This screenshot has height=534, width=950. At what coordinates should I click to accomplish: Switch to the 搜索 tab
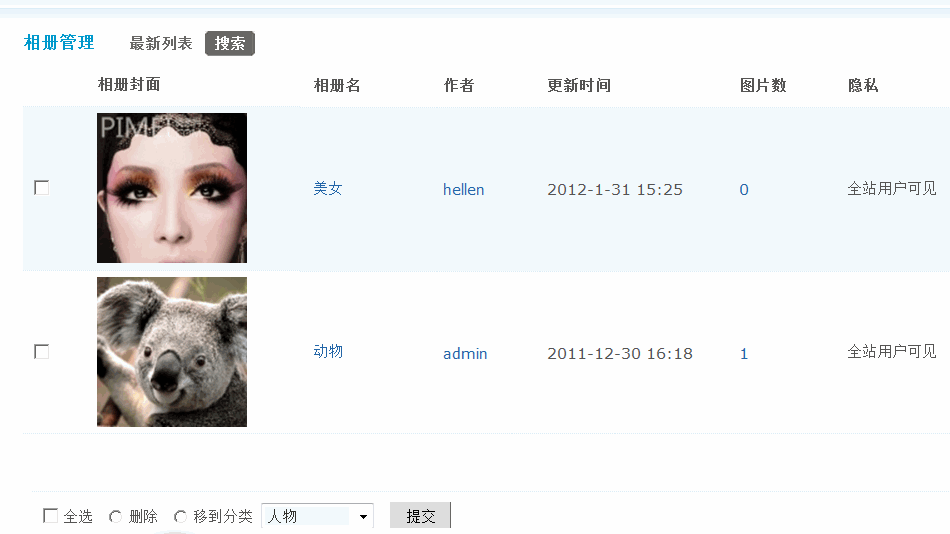click(x=230, y=44)
